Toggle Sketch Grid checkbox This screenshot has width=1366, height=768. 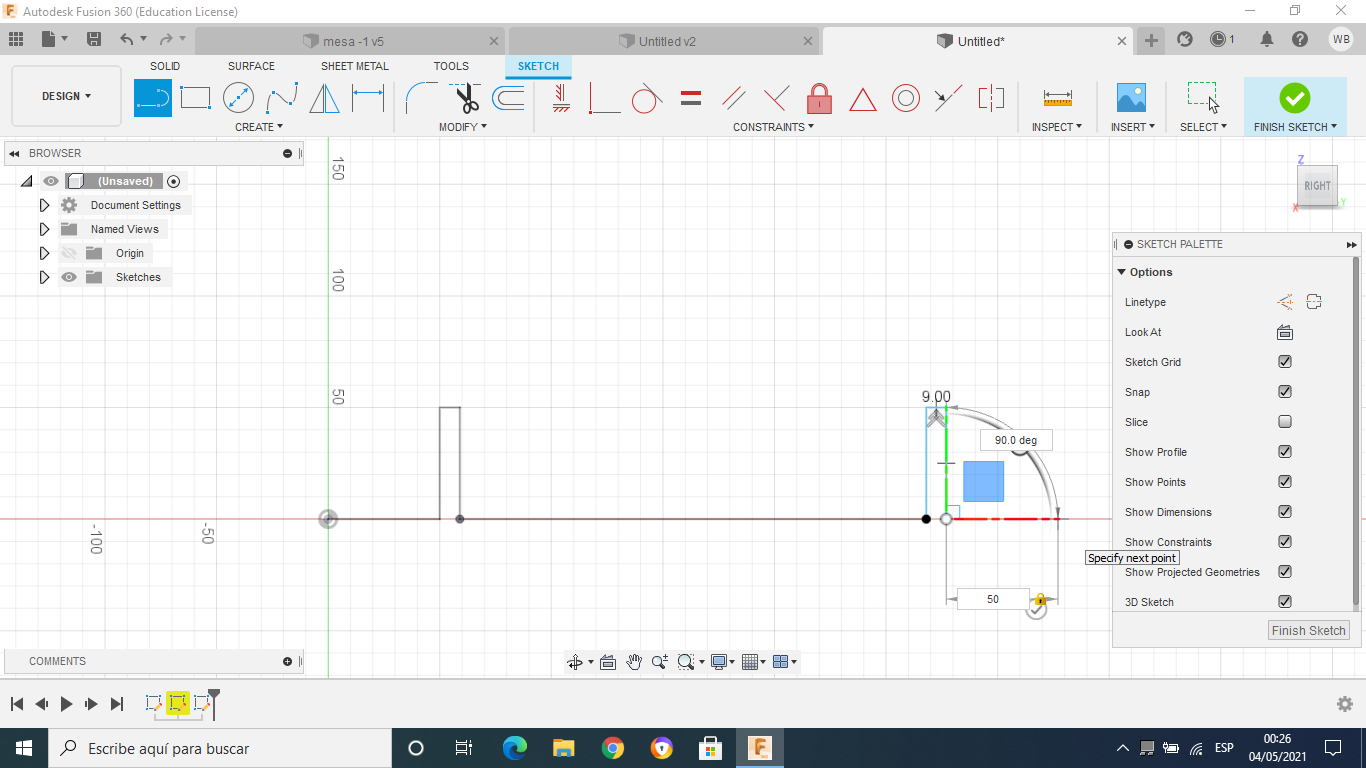pyautogui.click(x=1285, y=362)
